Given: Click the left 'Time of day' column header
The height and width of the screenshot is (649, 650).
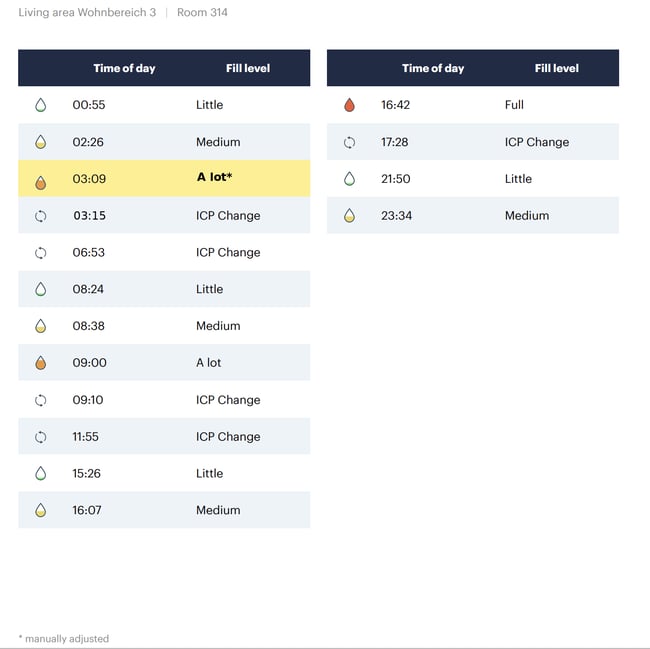Looking at the screenshot, I should 124,68.
